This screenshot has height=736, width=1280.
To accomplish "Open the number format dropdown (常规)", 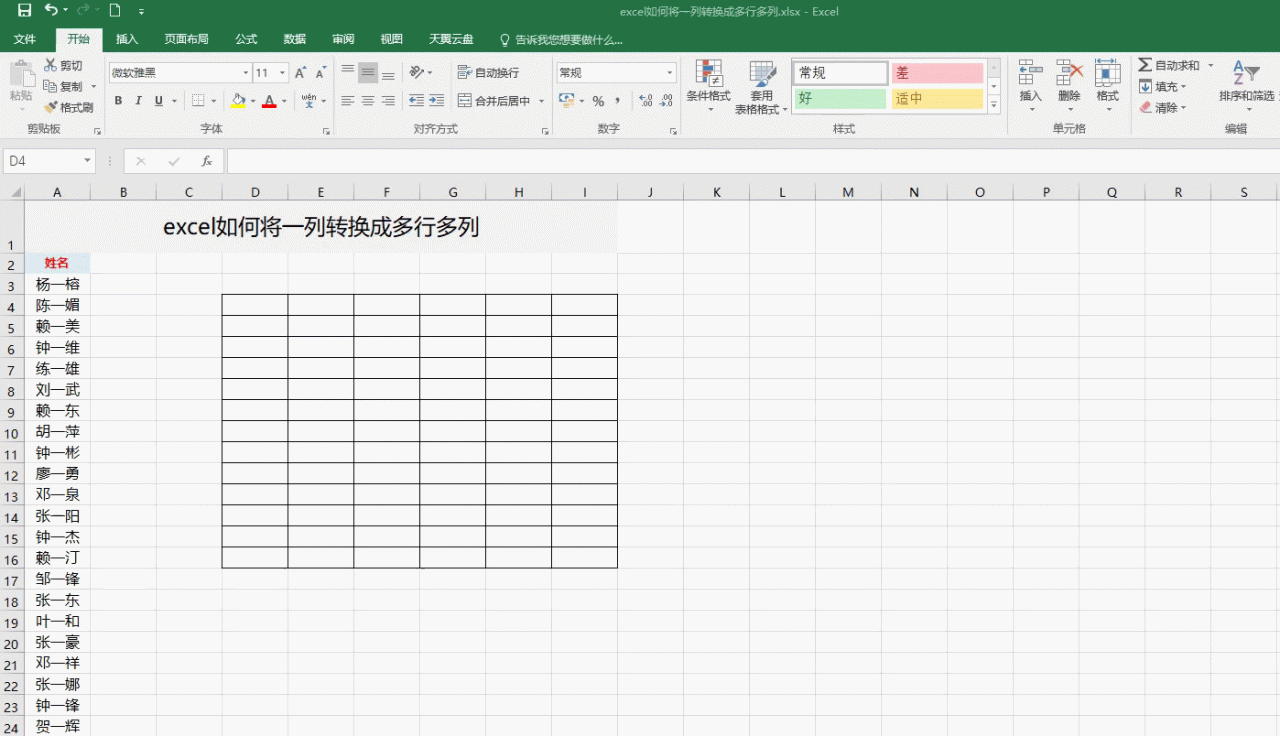I will 670,73.
